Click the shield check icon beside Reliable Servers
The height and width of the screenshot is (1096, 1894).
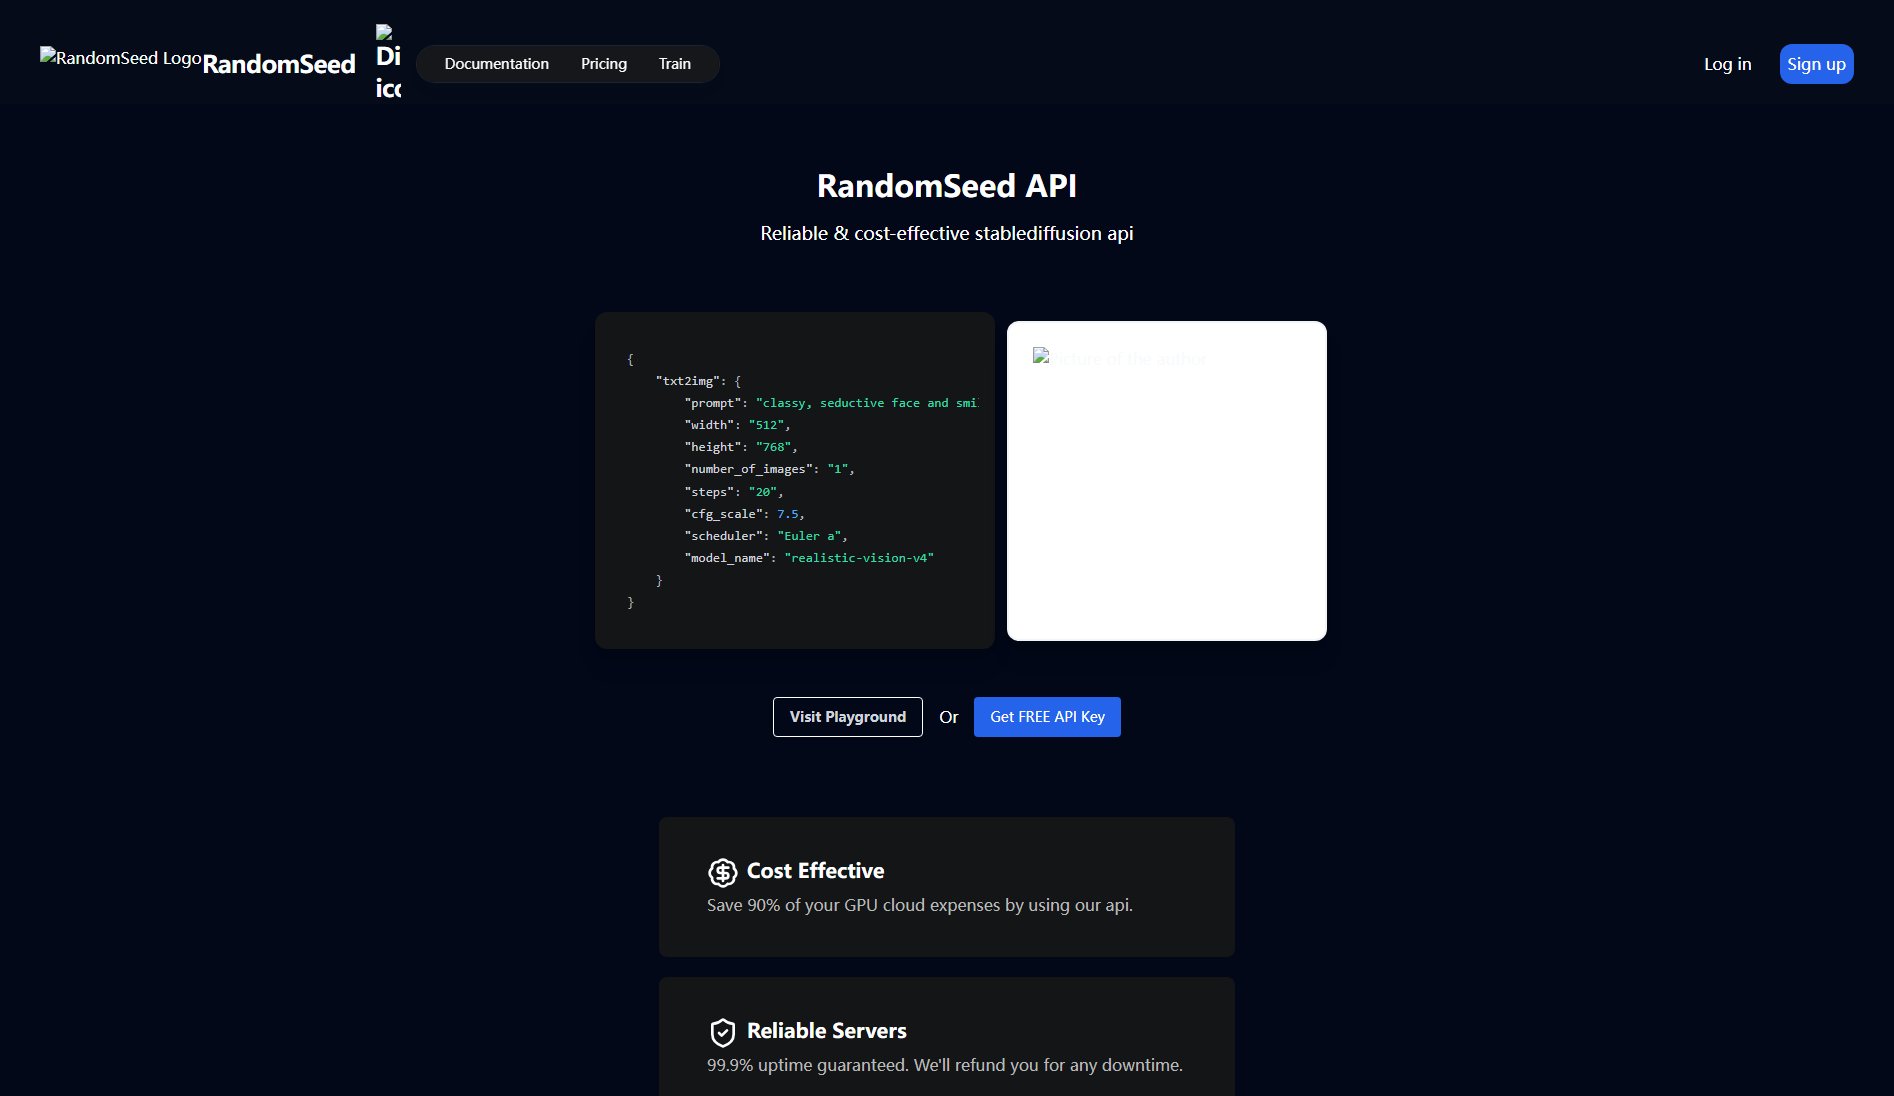coord(723,1032)
